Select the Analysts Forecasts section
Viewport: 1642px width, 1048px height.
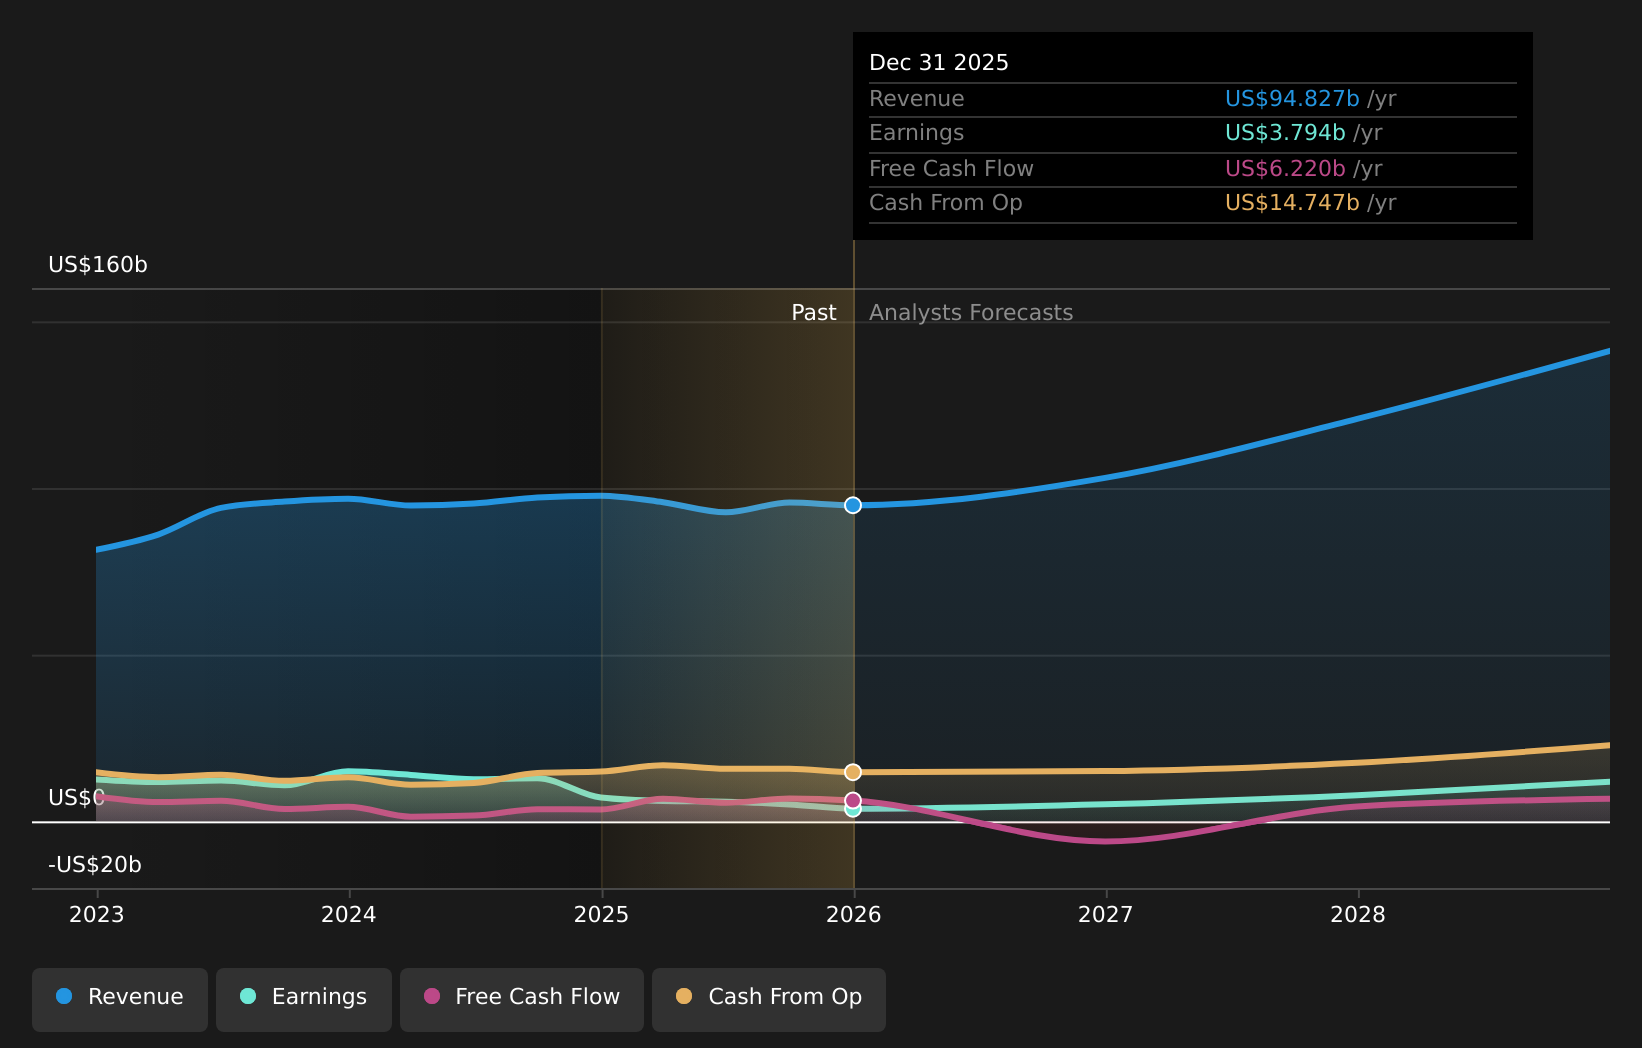pyautogui.click(x=970, y=312)
